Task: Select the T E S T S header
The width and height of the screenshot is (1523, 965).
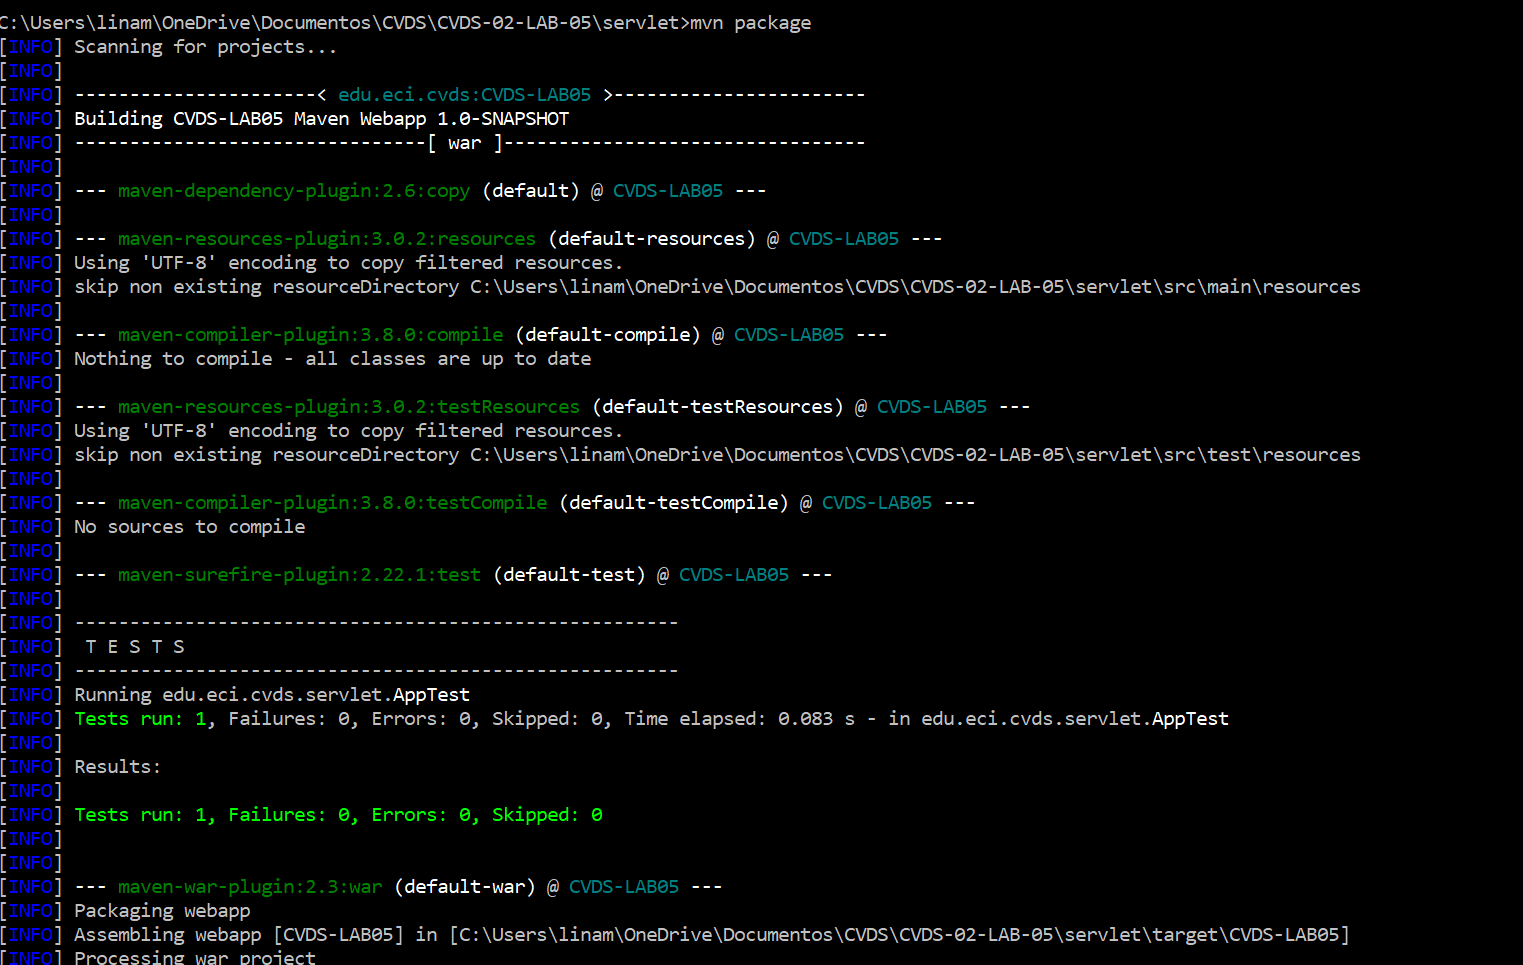Action: tap(134, 646)
